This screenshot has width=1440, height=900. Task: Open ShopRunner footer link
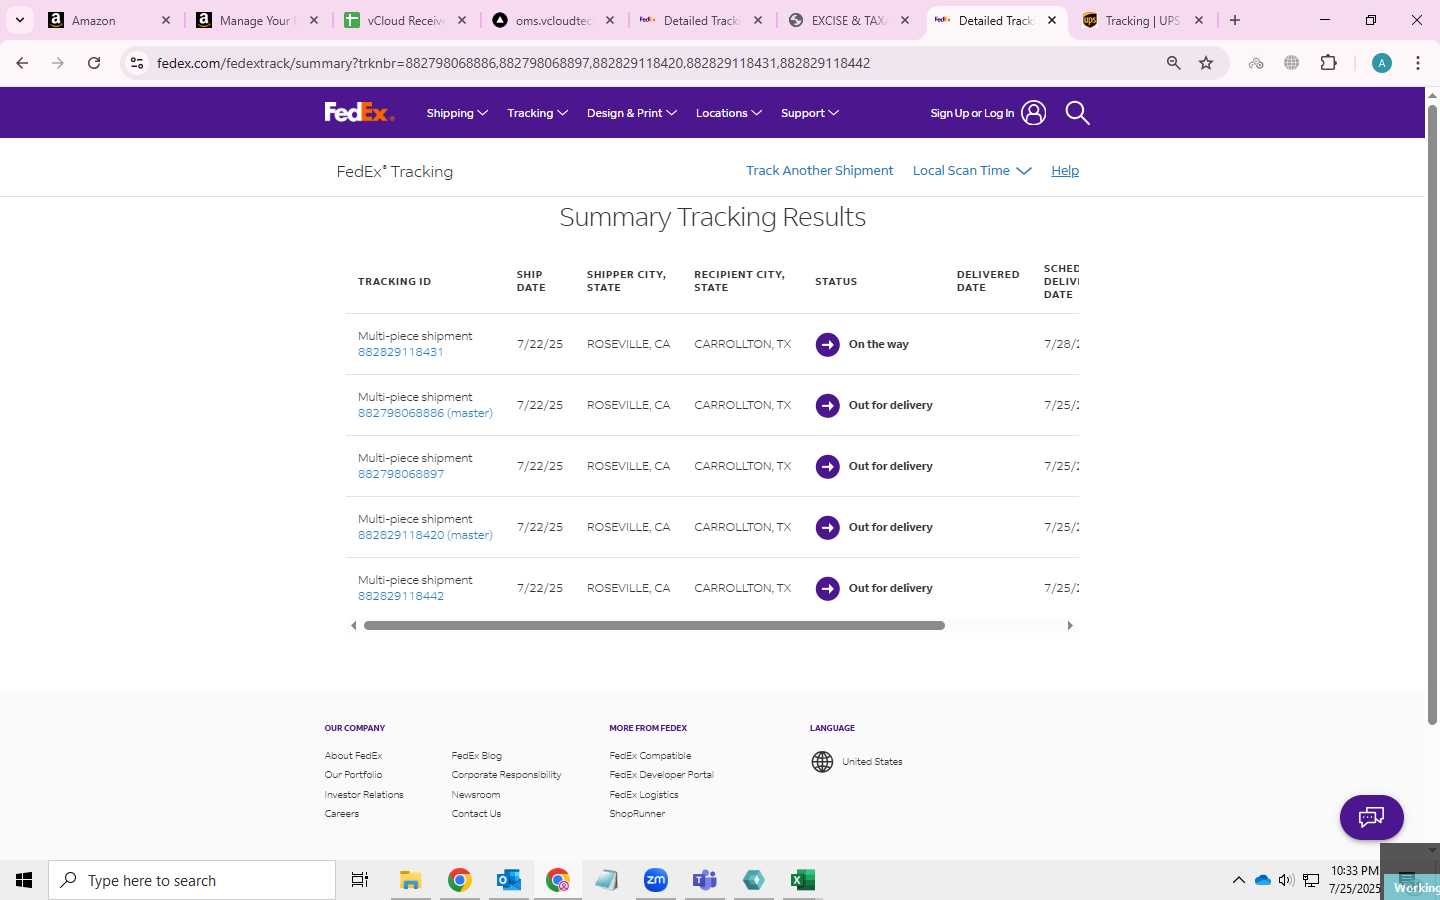pos(637,814)
